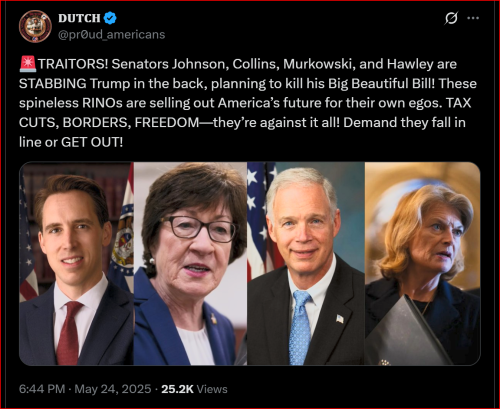This screenshot has height=409, width=500.
Task: Open photo of man wearing red tie
Action: click(76, 264)
